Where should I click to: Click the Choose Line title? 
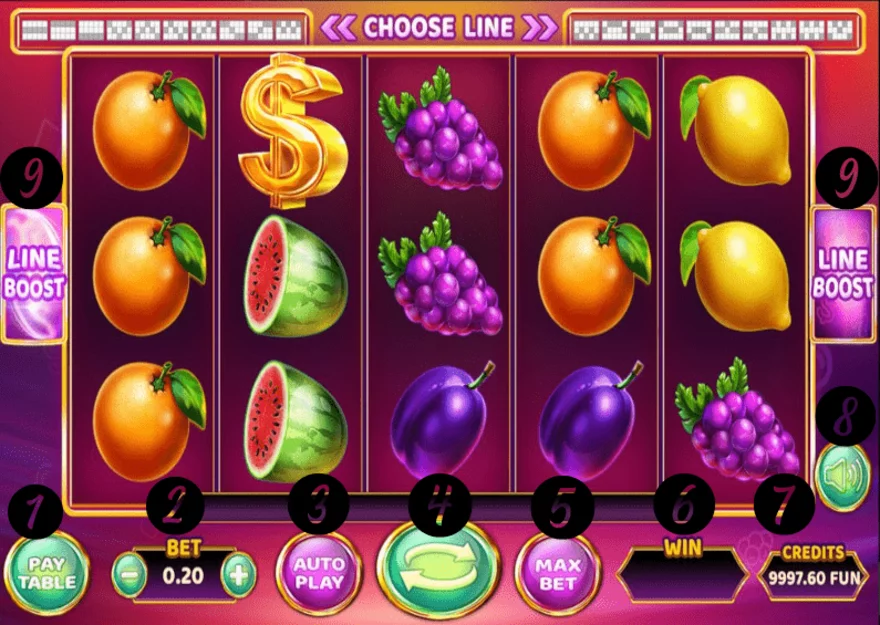click(438, 27)
